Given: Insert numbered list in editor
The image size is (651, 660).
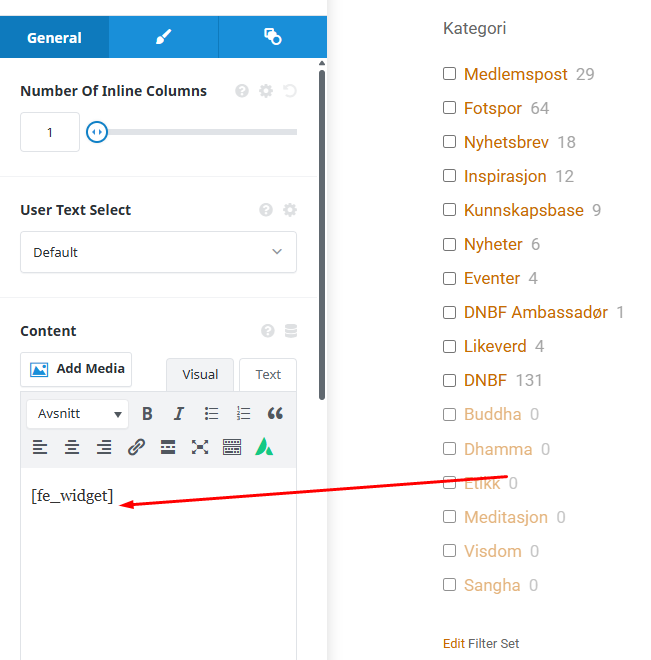Looking at the screenshot, I should [x=243, y=414].
